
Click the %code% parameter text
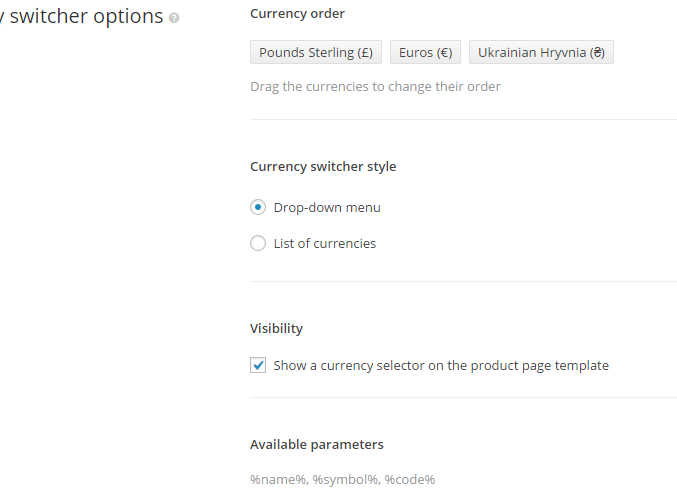[410, 479]
